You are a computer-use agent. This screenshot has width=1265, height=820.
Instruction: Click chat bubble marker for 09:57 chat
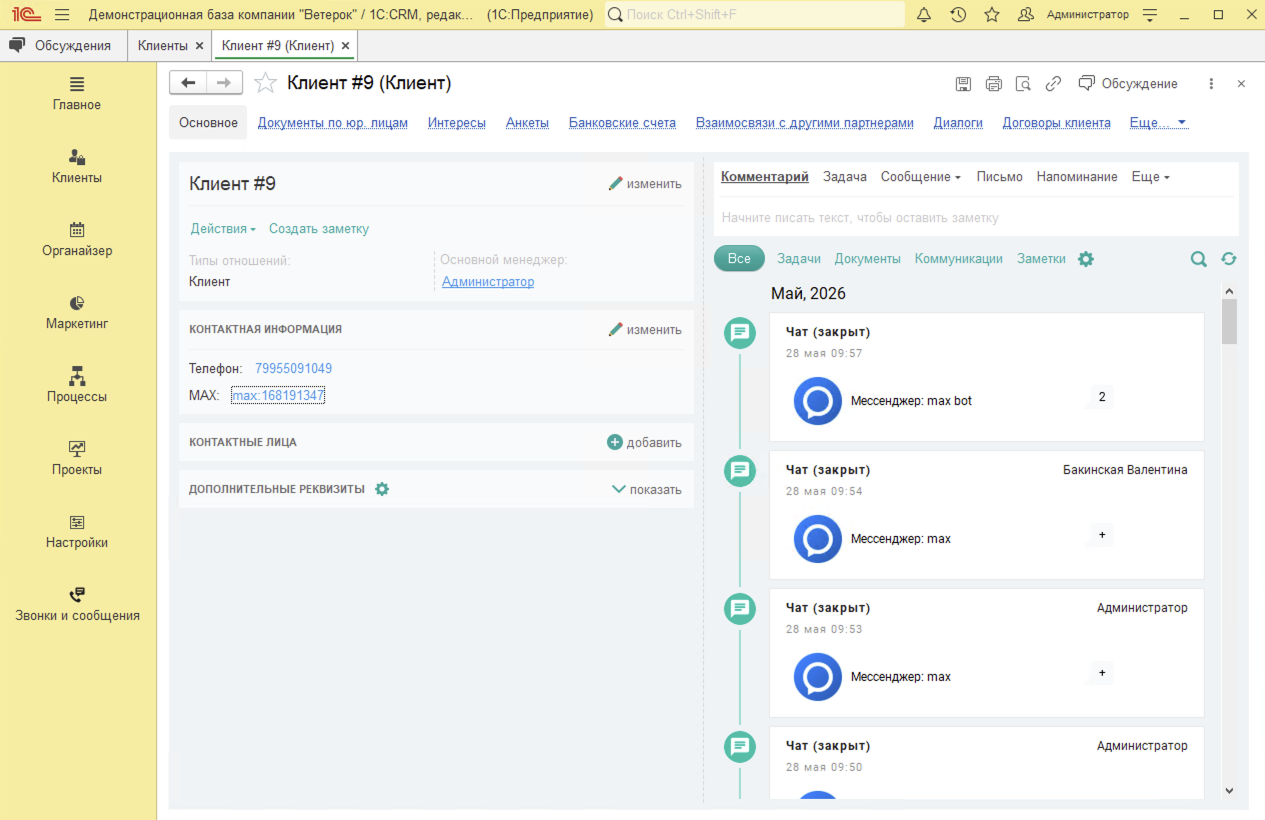point(740,333)
